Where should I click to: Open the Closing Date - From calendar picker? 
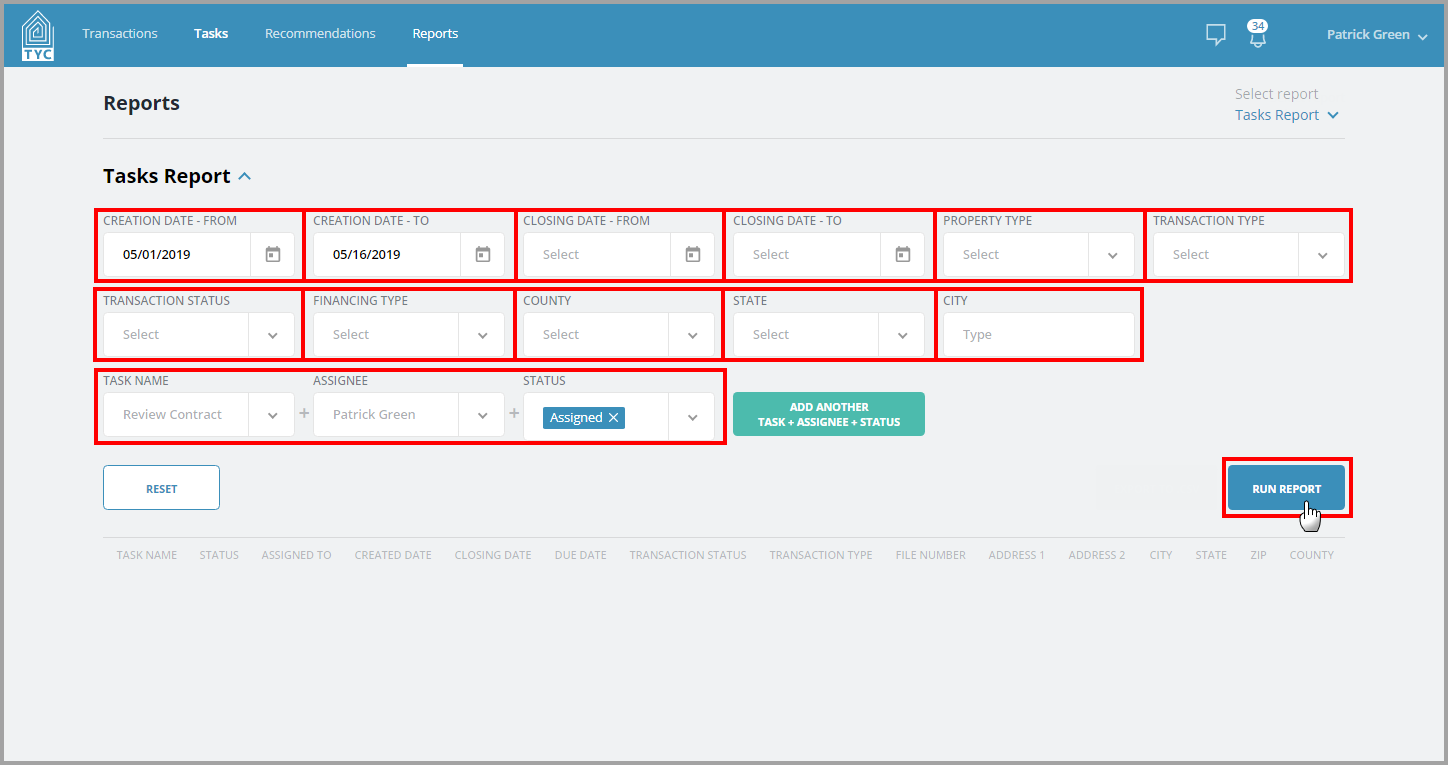coord(692,254)
